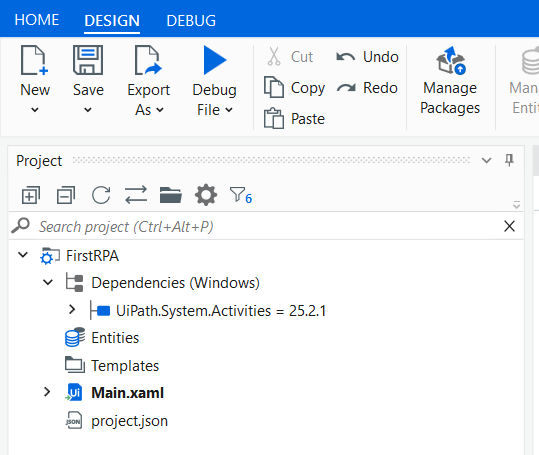Switch to the DESIGN tab

(112, 21)
